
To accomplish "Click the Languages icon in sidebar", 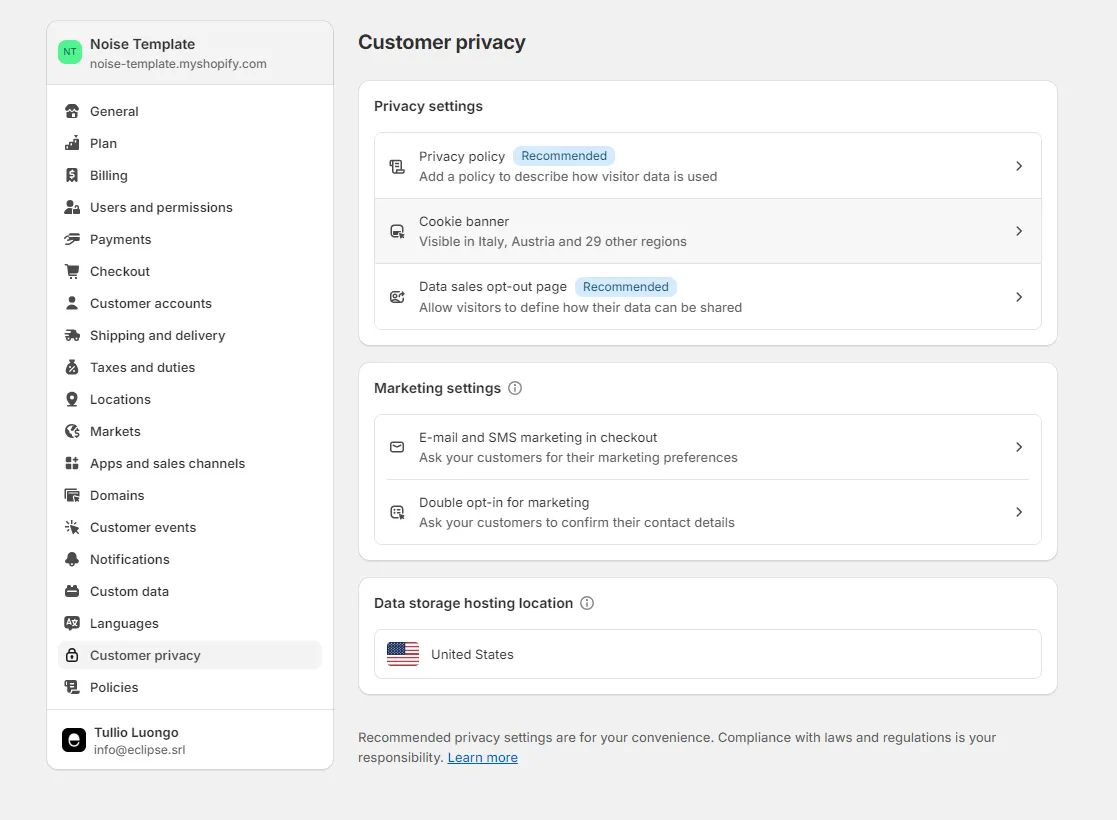I will 72,623.
